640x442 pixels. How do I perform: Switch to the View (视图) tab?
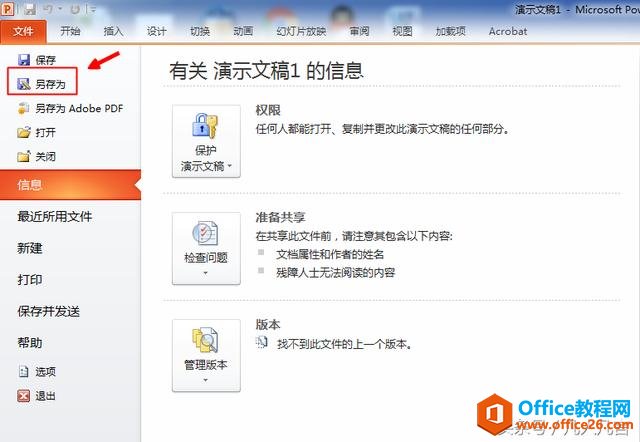402,31
